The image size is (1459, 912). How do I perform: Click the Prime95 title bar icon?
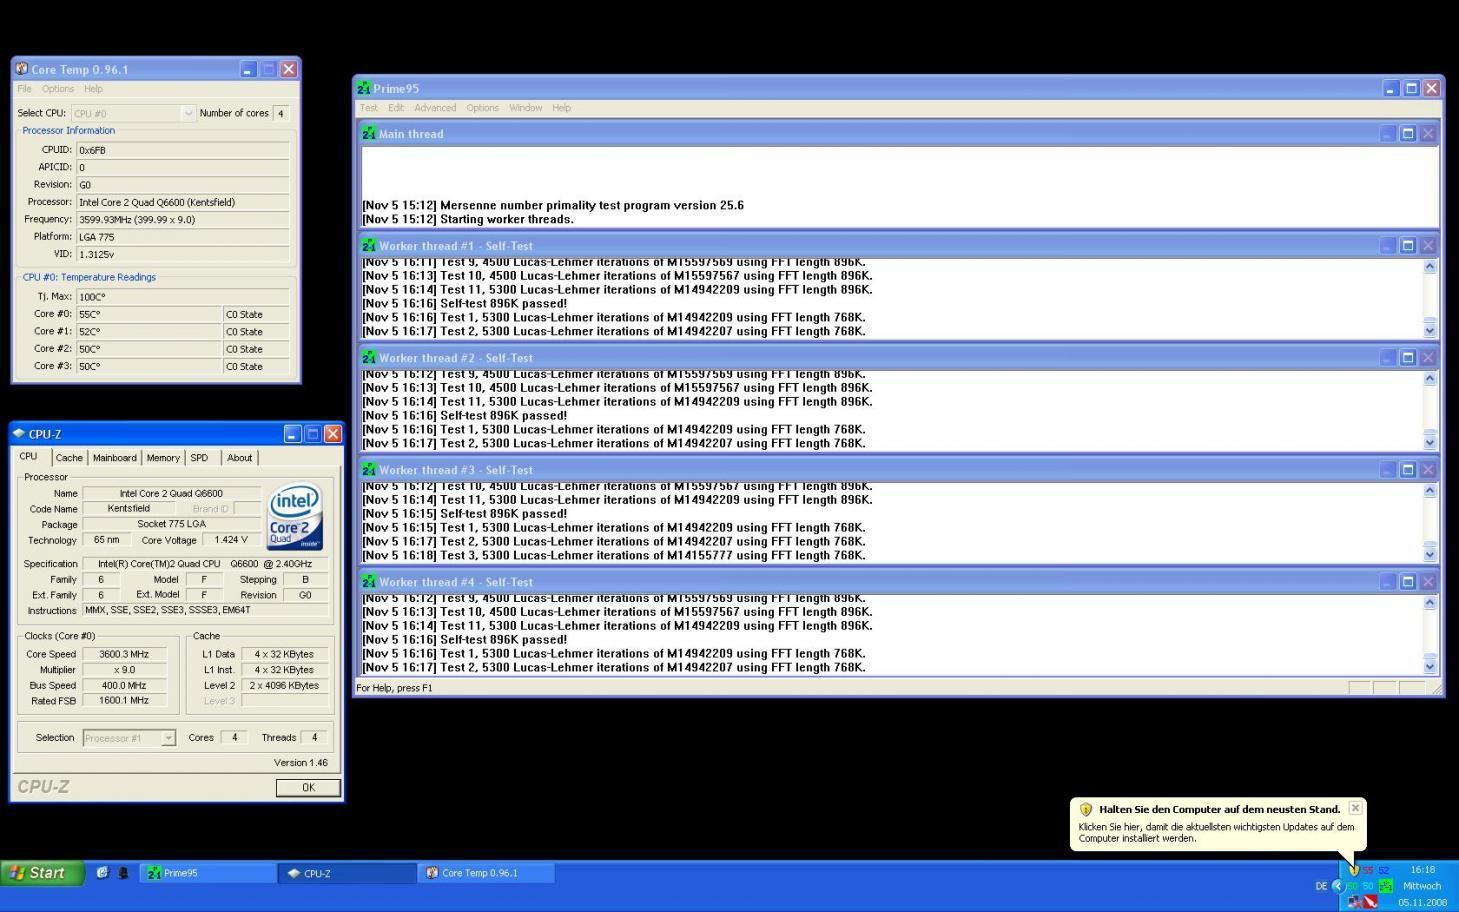click(x=363, y=88)
